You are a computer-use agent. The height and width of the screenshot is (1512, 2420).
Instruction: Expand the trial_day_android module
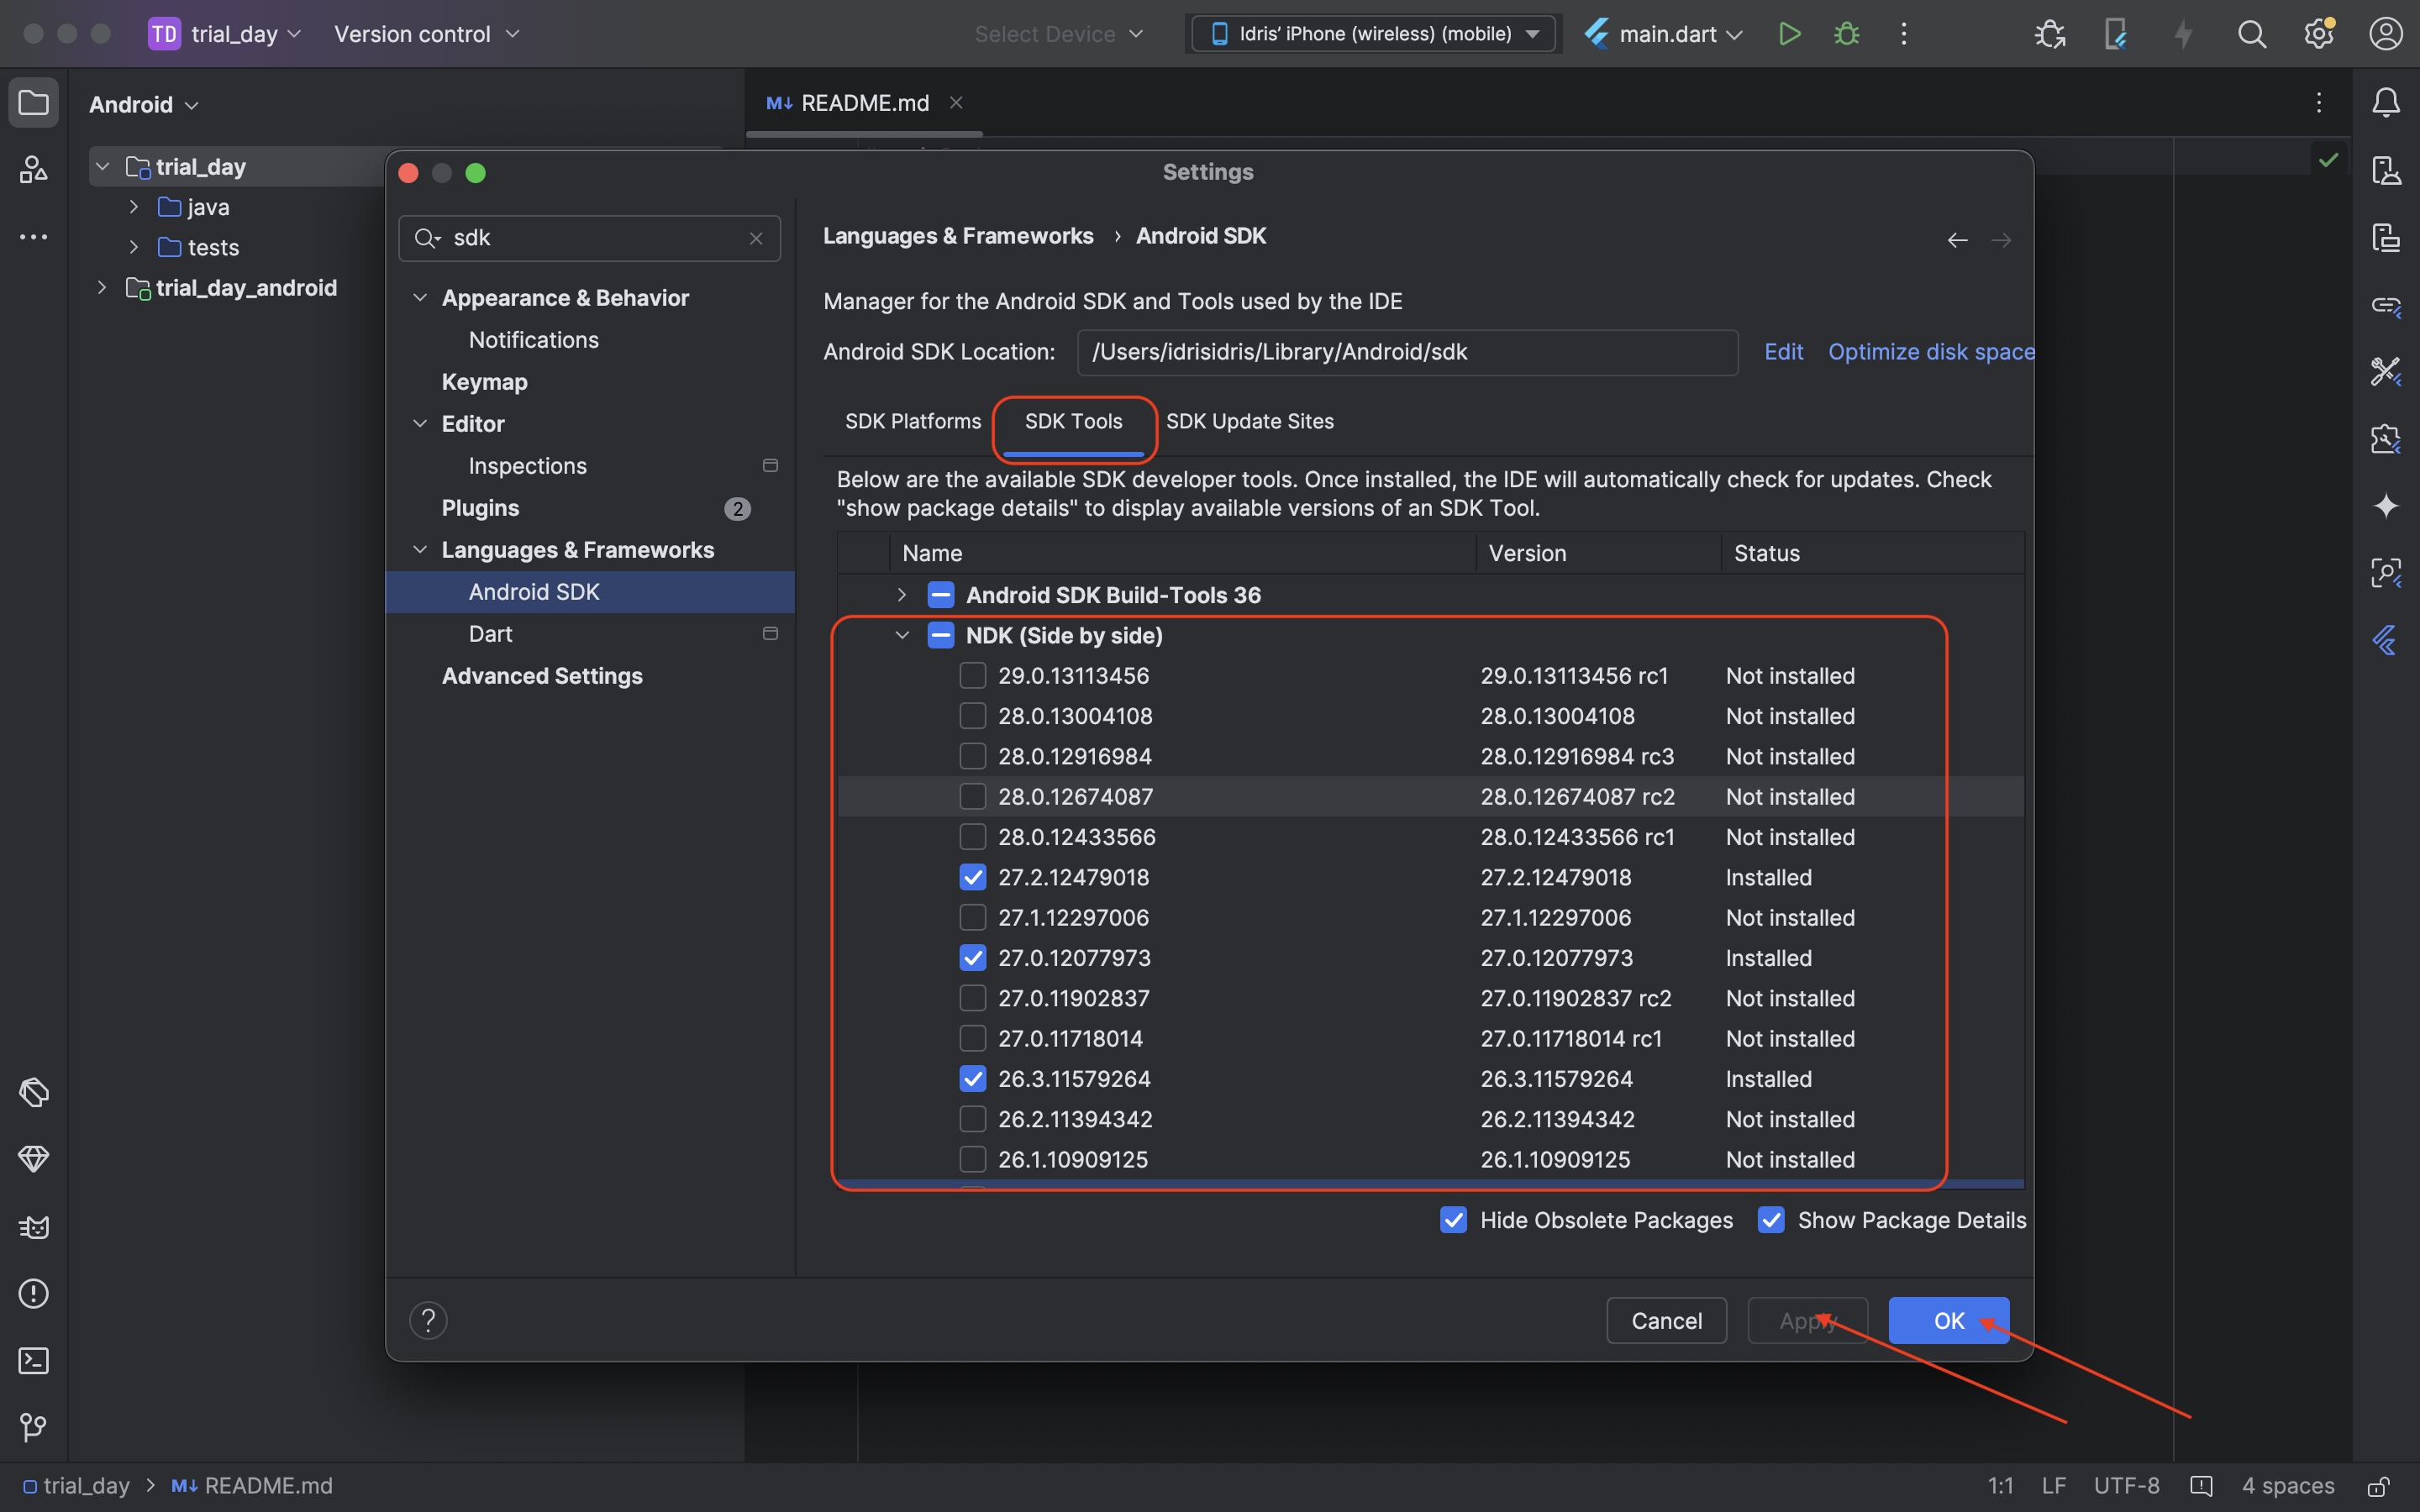tap(101, 288)
